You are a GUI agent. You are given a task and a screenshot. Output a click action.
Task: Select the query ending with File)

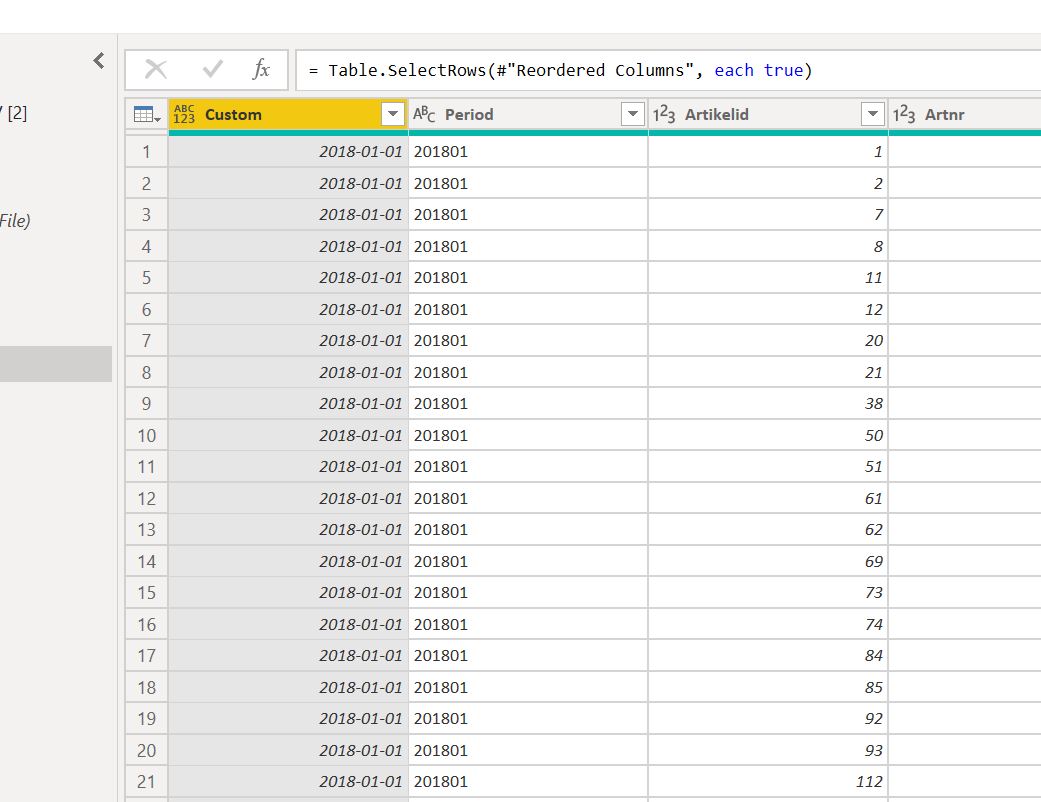click(x=15, y=220)
